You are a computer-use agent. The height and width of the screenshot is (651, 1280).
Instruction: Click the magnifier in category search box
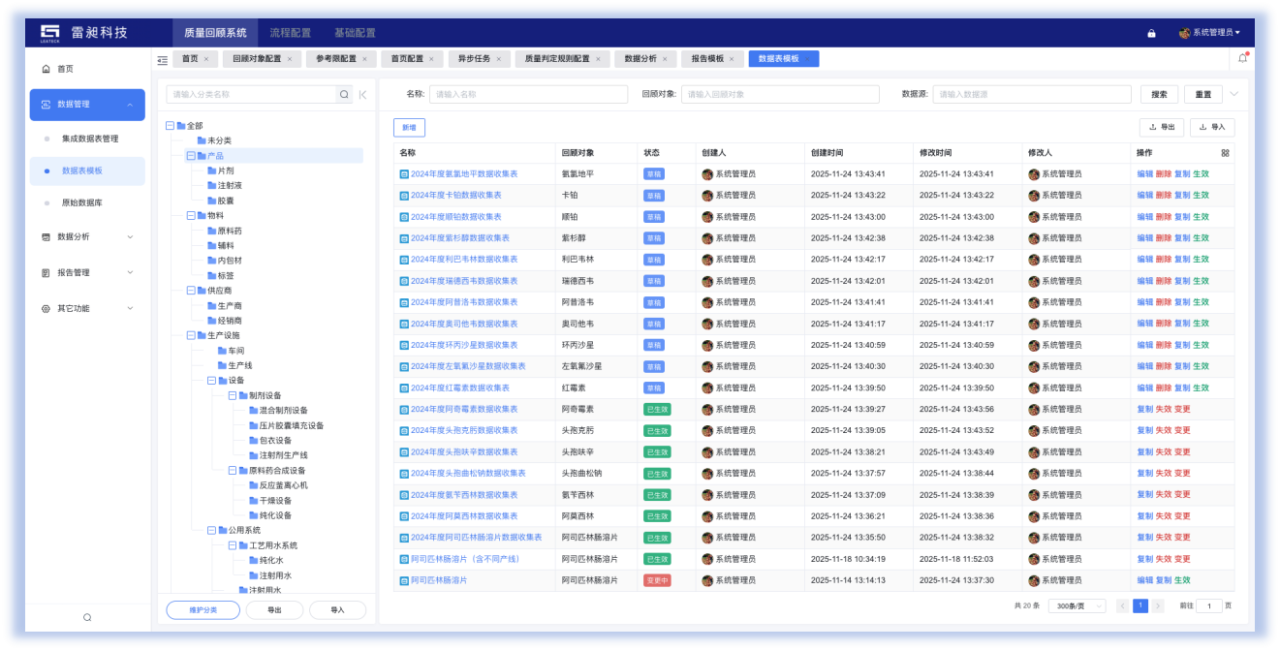[344, 95]
